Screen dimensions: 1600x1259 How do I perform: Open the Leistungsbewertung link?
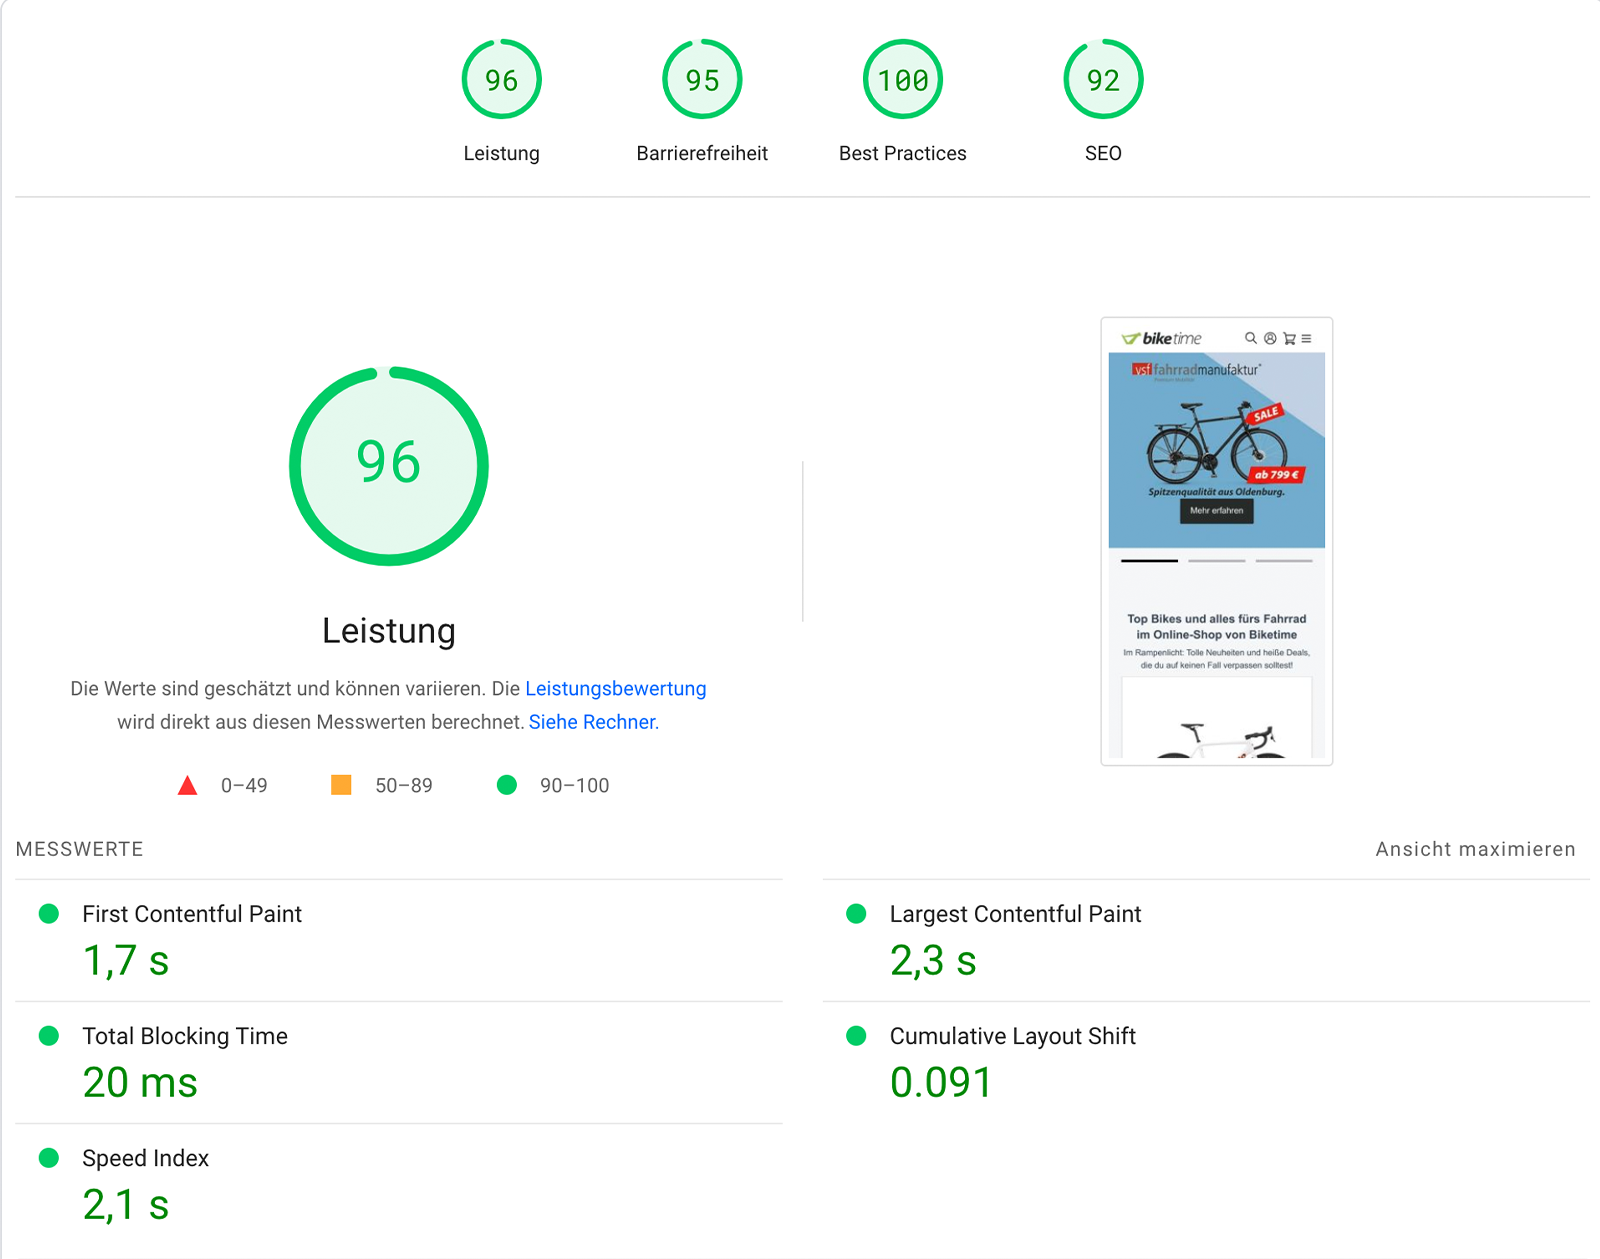pos(615,689)
